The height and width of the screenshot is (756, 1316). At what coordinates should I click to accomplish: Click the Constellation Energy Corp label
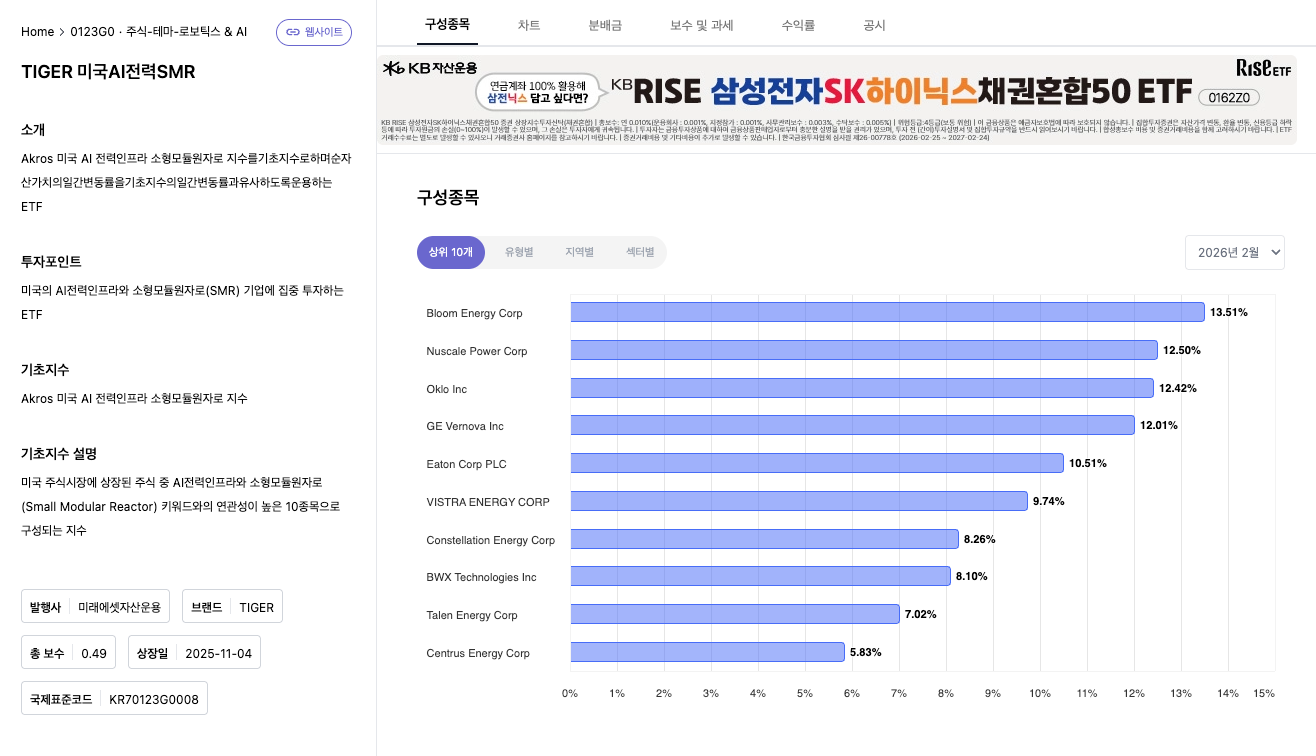pyautogui.click(x=490, y=540)
